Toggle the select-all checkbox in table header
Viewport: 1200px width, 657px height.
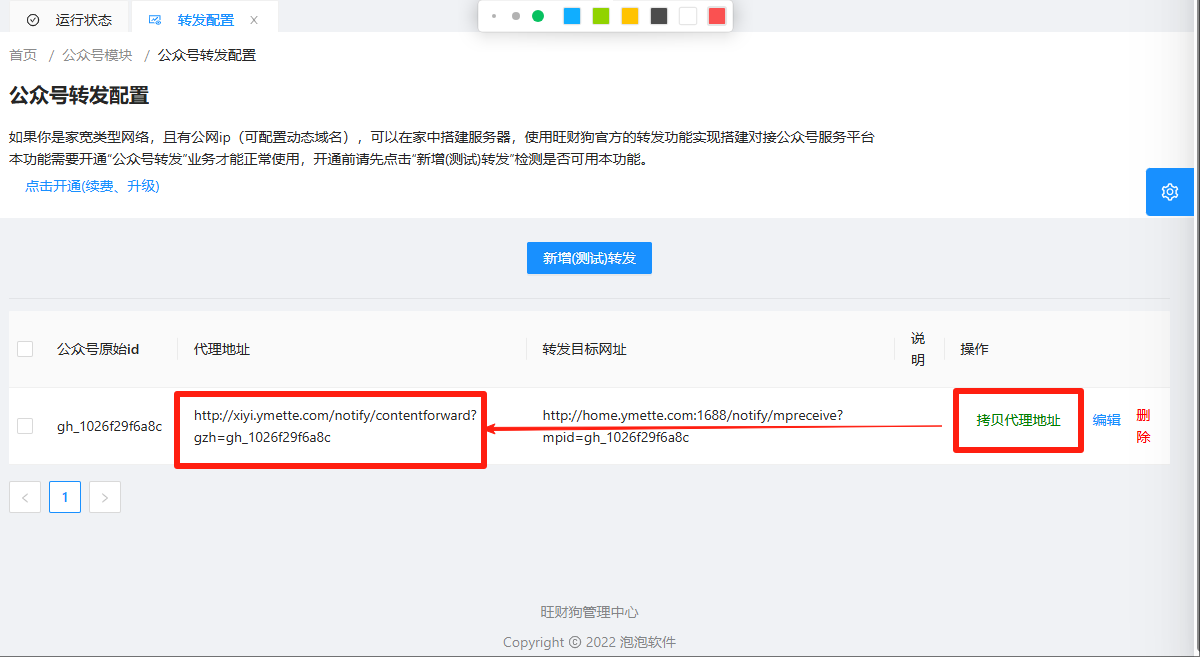point(25,349)
